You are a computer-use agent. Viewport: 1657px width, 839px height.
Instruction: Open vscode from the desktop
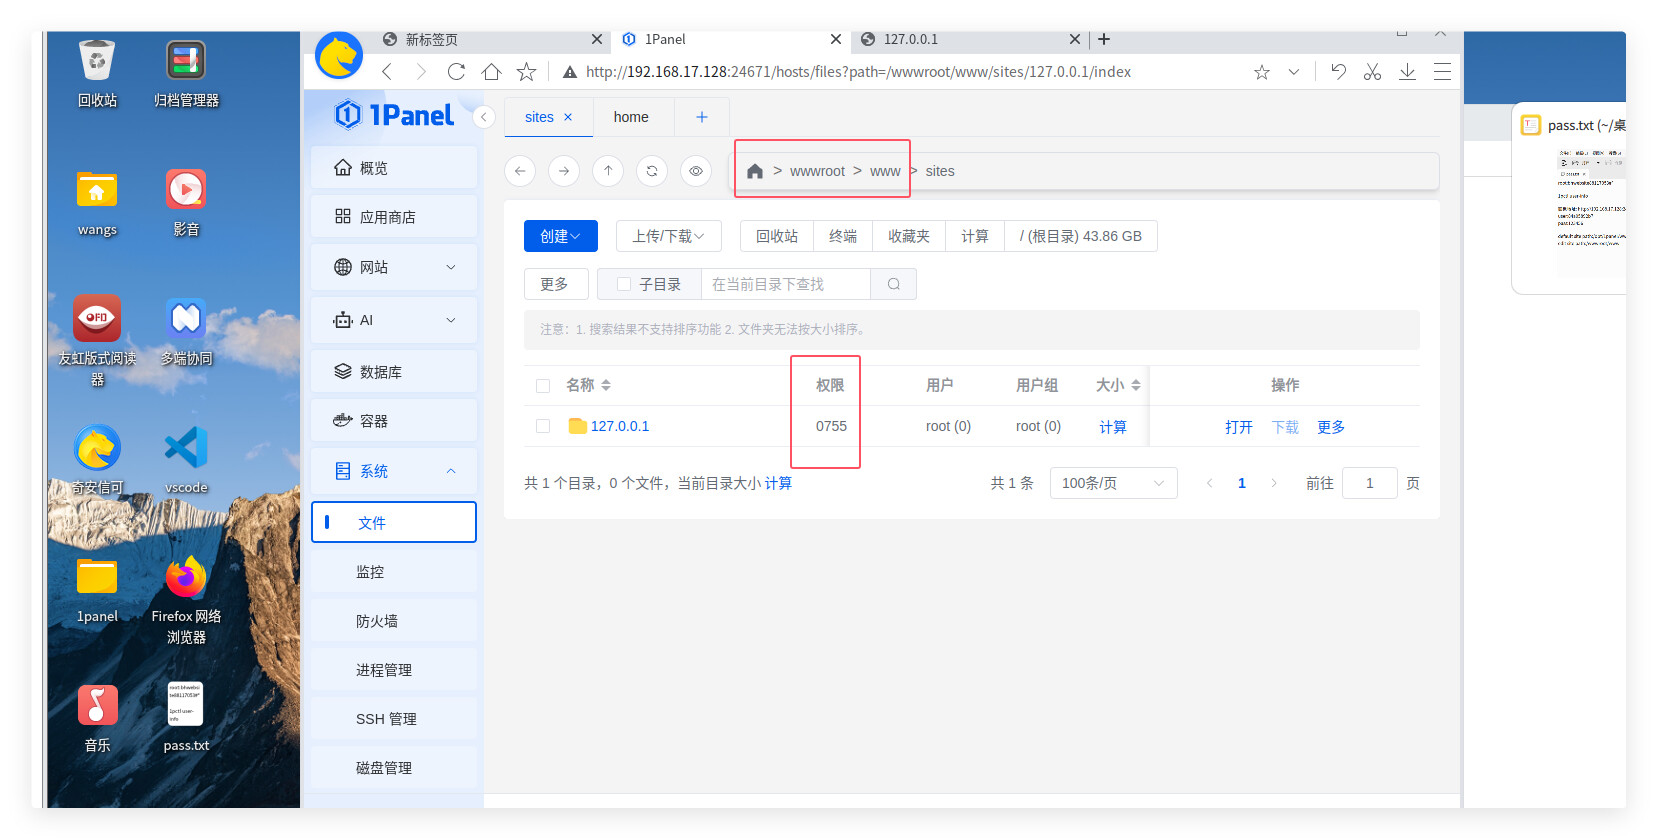(186, 449)
